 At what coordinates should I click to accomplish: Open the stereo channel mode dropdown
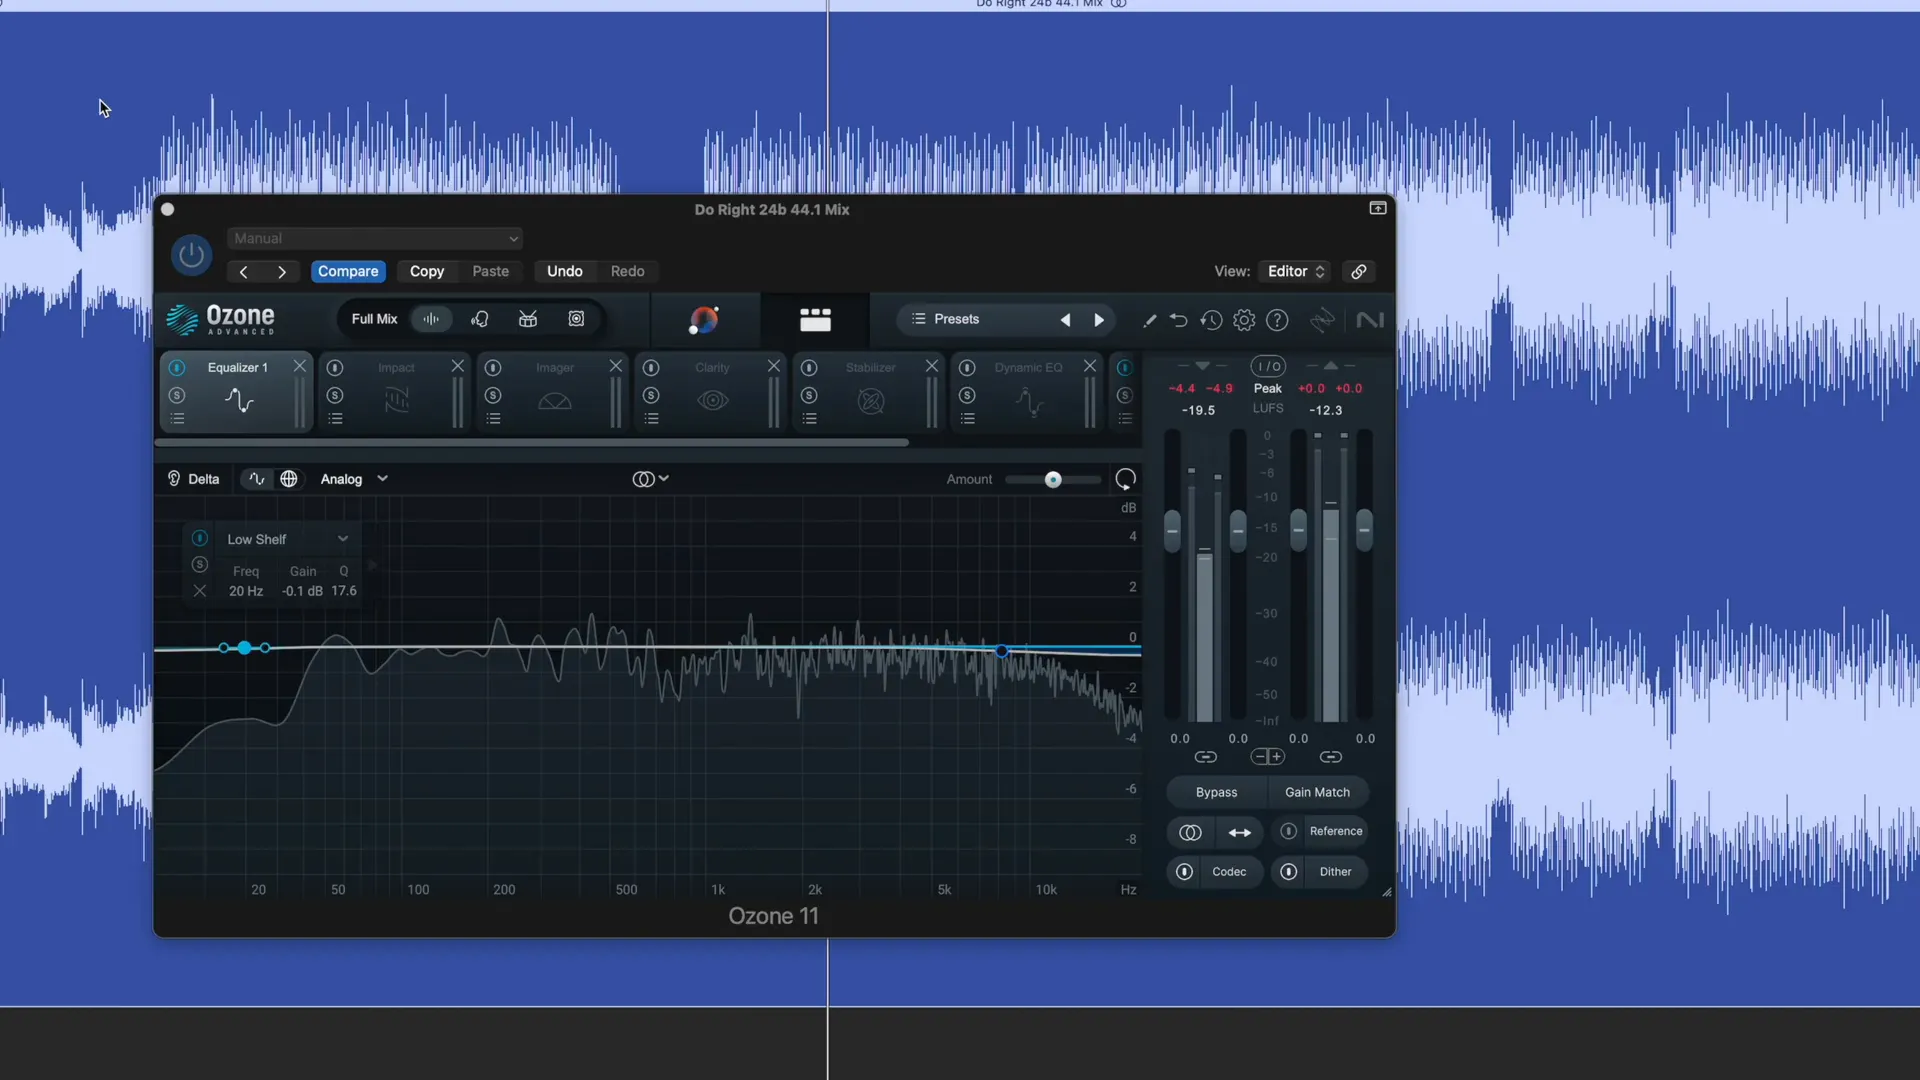pos(650,479)
